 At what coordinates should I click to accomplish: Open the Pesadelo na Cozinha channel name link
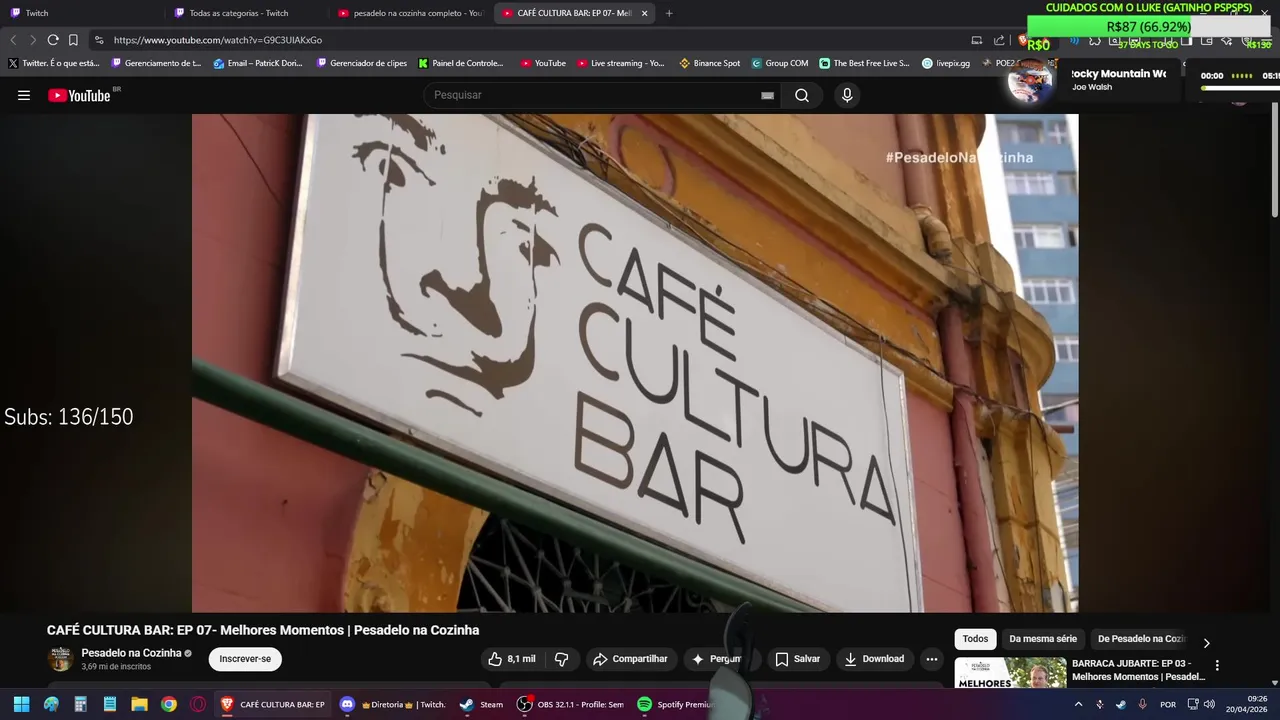click(x=131, y=653)
